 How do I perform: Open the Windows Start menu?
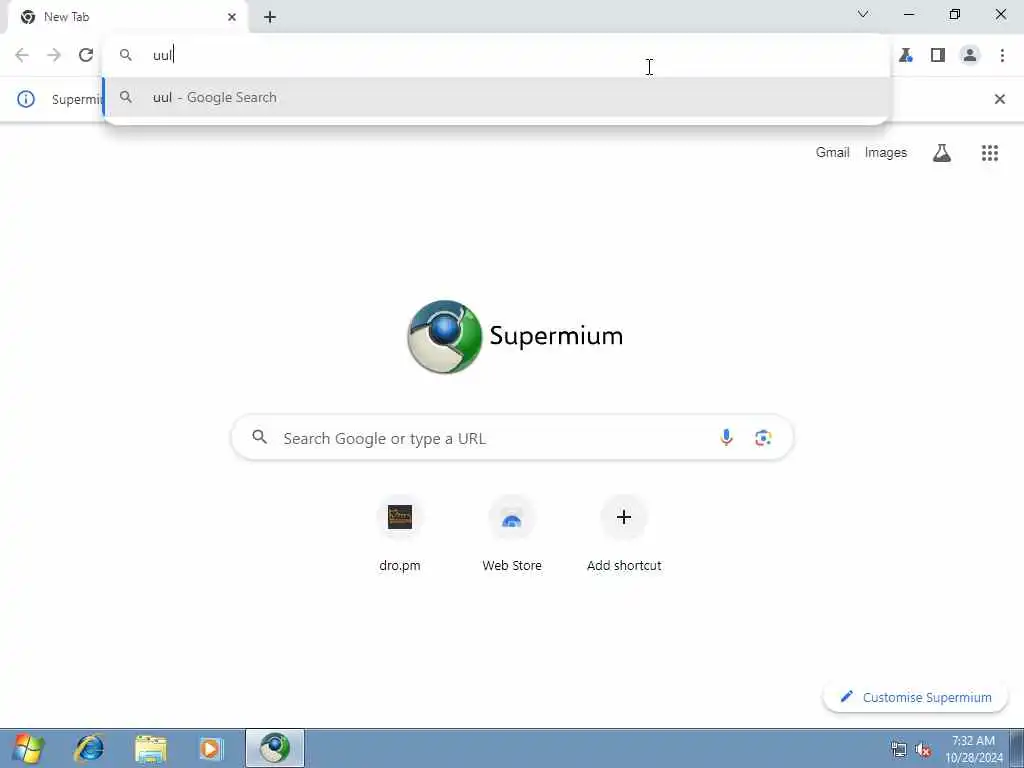[29, 748]
